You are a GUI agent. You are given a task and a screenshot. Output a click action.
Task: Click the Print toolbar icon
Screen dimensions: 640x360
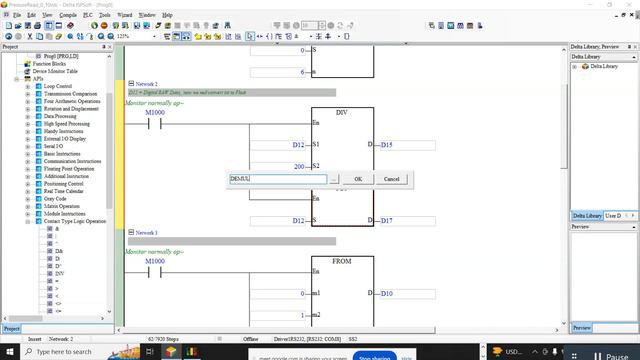38,25
